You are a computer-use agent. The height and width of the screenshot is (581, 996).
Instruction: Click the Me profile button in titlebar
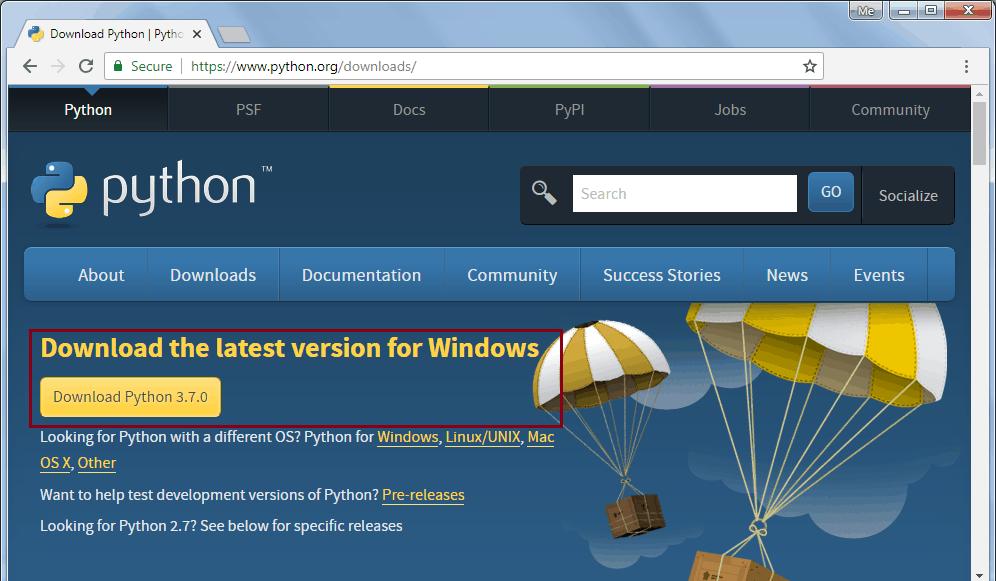click(x=864, y=10)
